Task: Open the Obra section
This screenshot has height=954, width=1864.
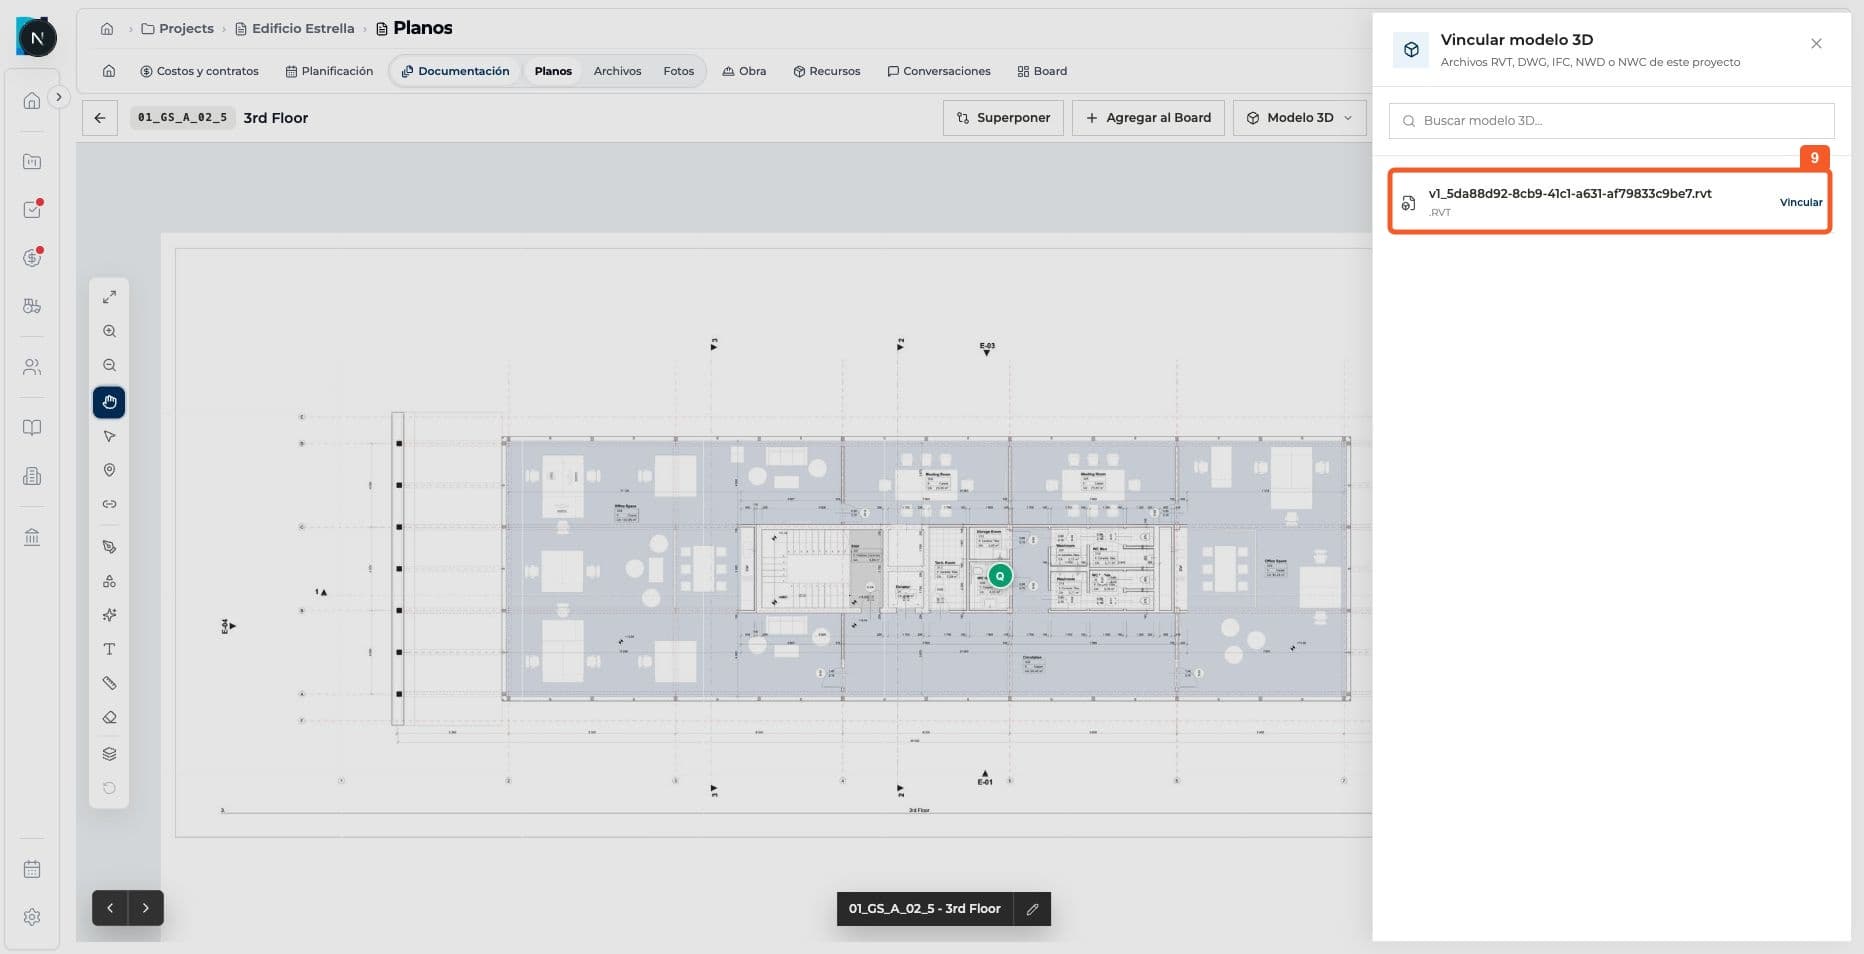Action: (744, 71)
